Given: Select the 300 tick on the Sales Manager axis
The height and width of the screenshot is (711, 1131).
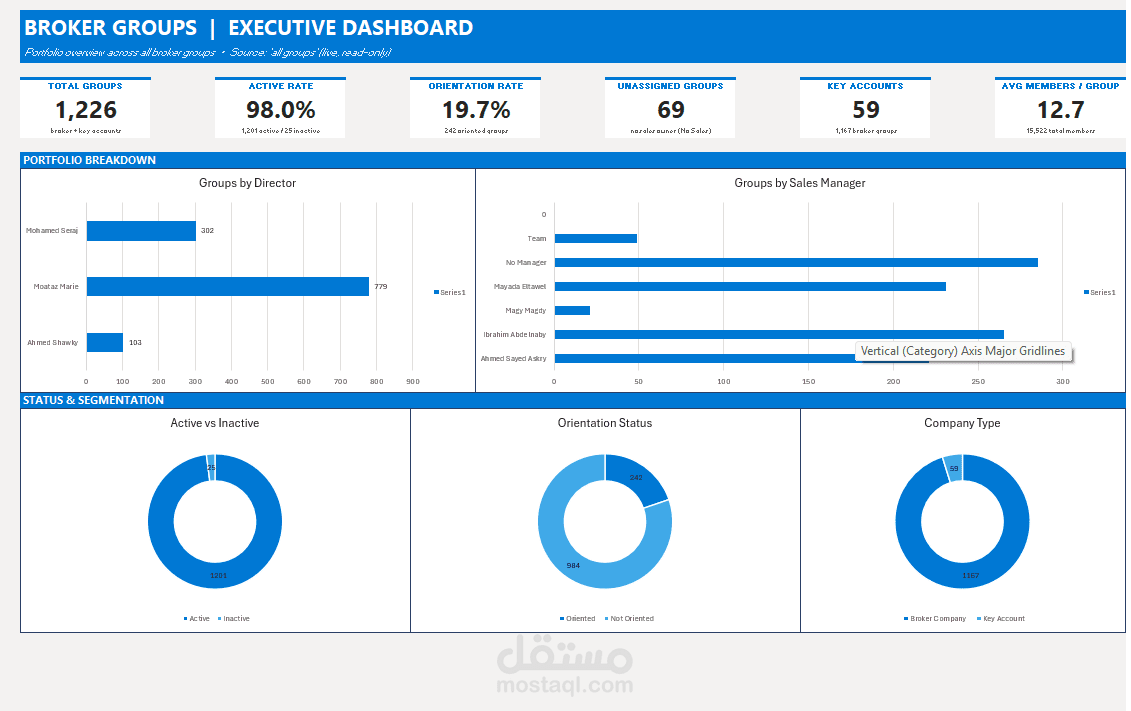Looking at the screenshot, I should 1063,381.
